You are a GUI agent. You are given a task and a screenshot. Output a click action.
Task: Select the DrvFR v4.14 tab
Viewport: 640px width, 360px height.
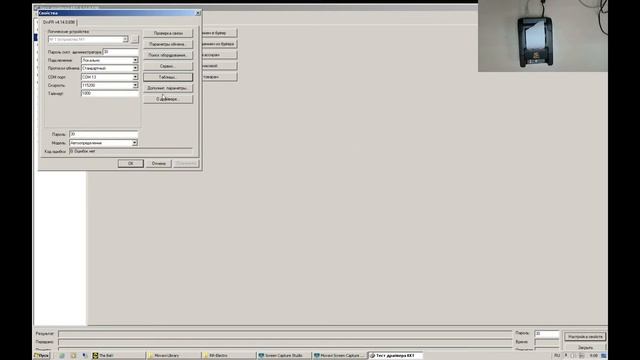coord(59,22)
